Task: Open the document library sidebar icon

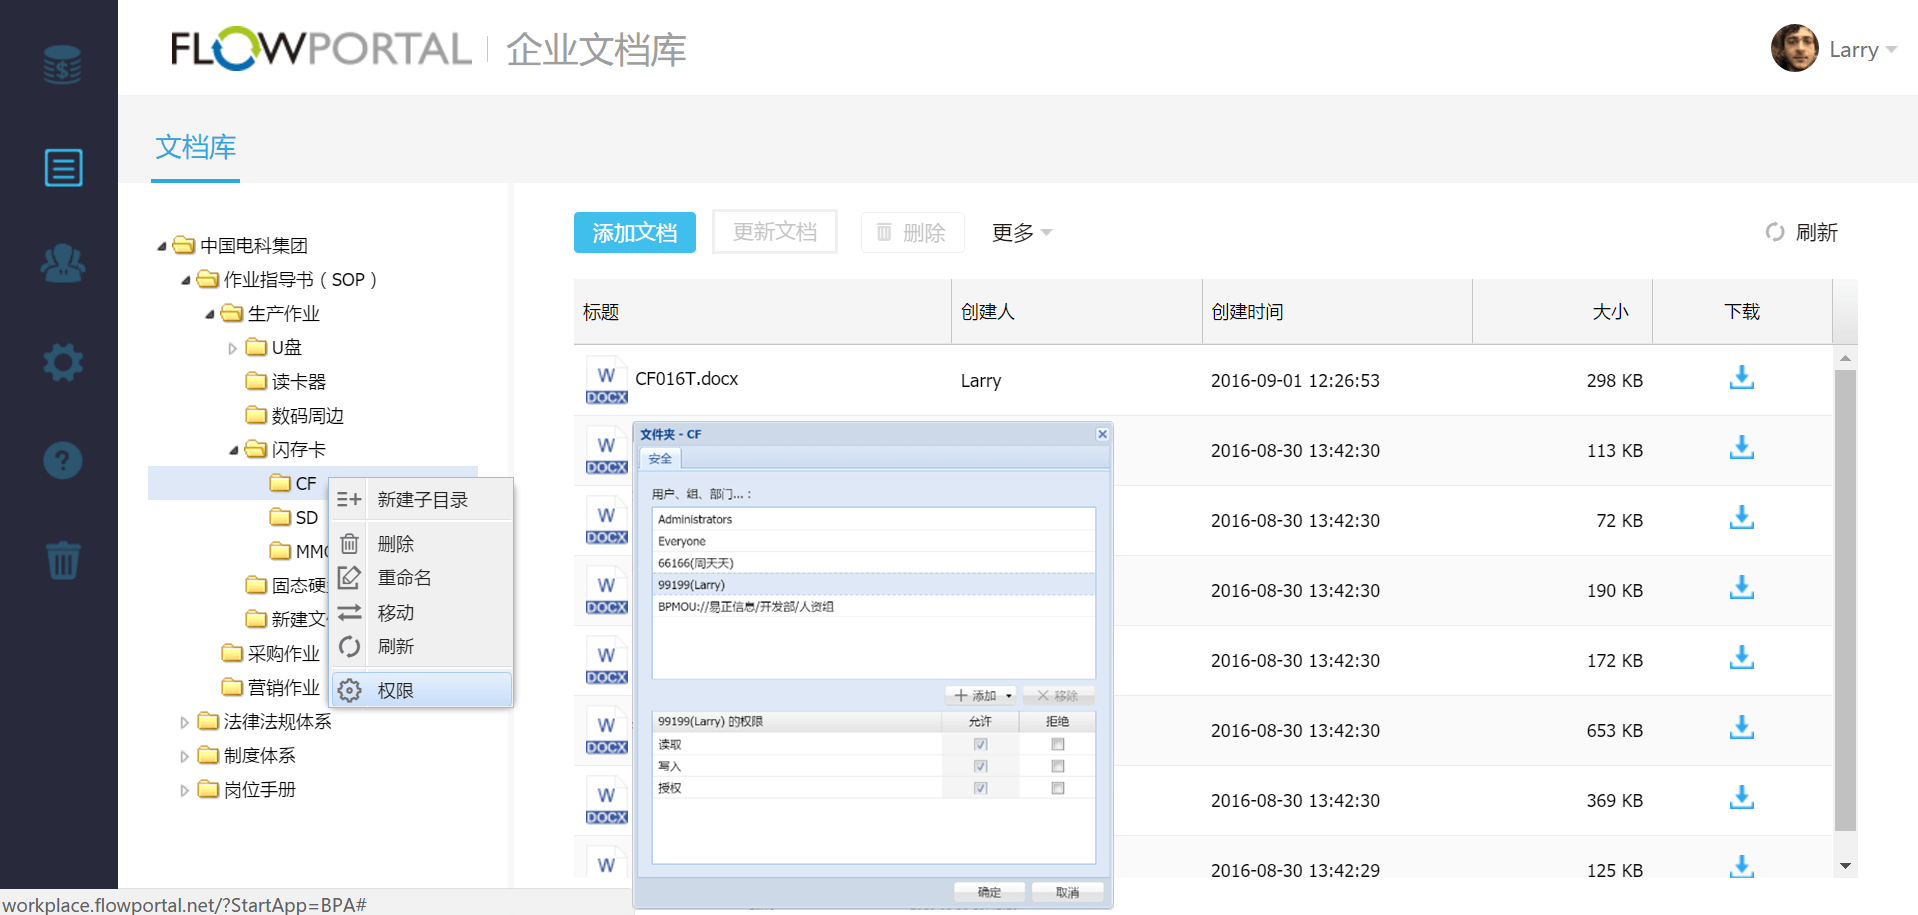Action: pyautogui.click(x=63, y=168)
